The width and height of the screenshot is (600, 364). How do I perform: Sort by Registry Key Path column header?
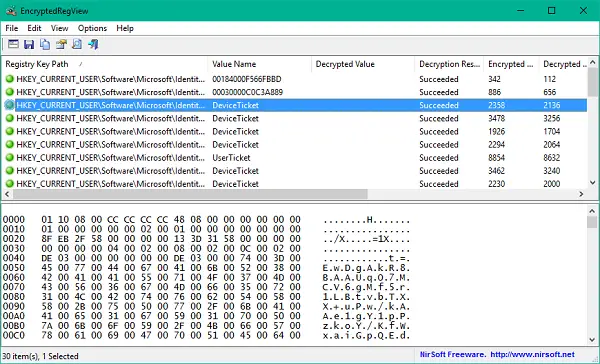[104, 64]
